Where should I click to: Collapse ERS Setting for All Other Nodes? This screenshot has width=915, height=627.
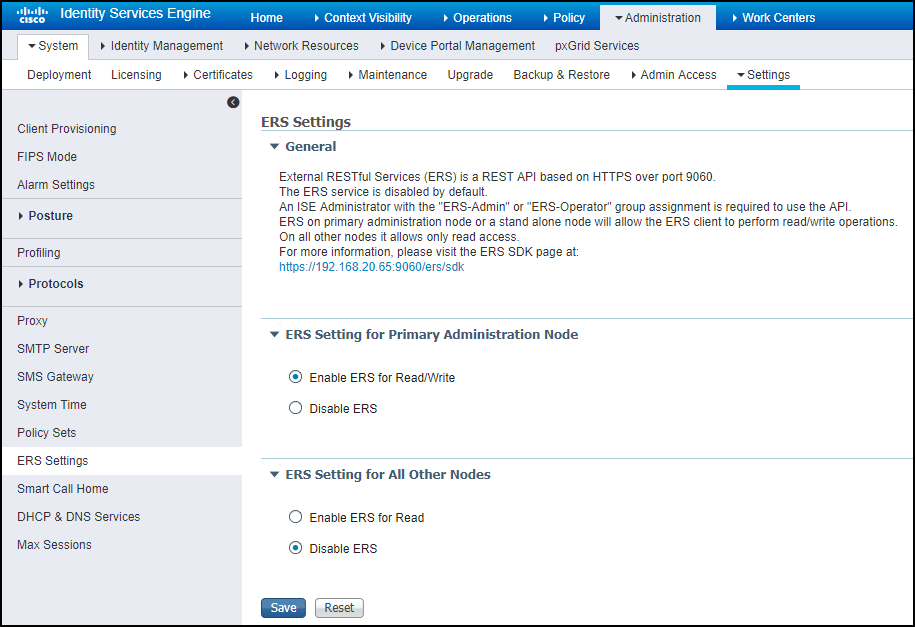coord(274,475)
